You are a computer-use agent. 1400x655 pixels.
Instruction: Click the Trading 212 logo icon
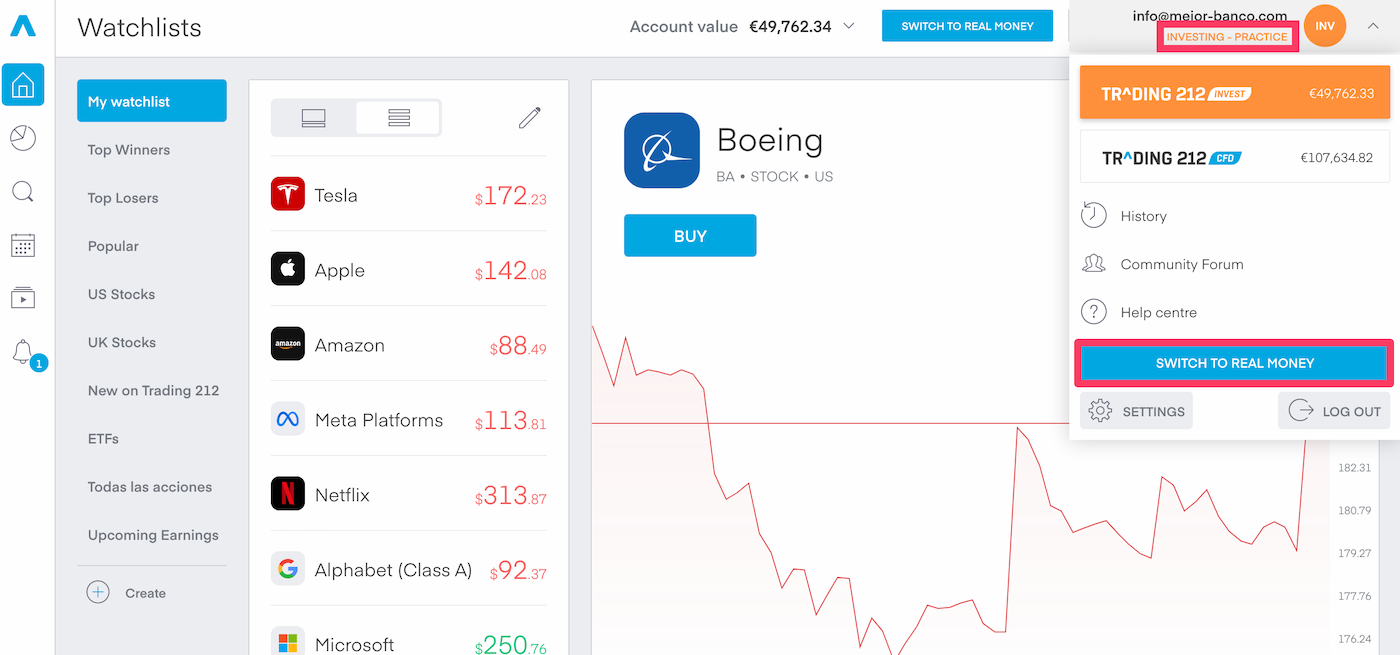(x=22, y=27)
